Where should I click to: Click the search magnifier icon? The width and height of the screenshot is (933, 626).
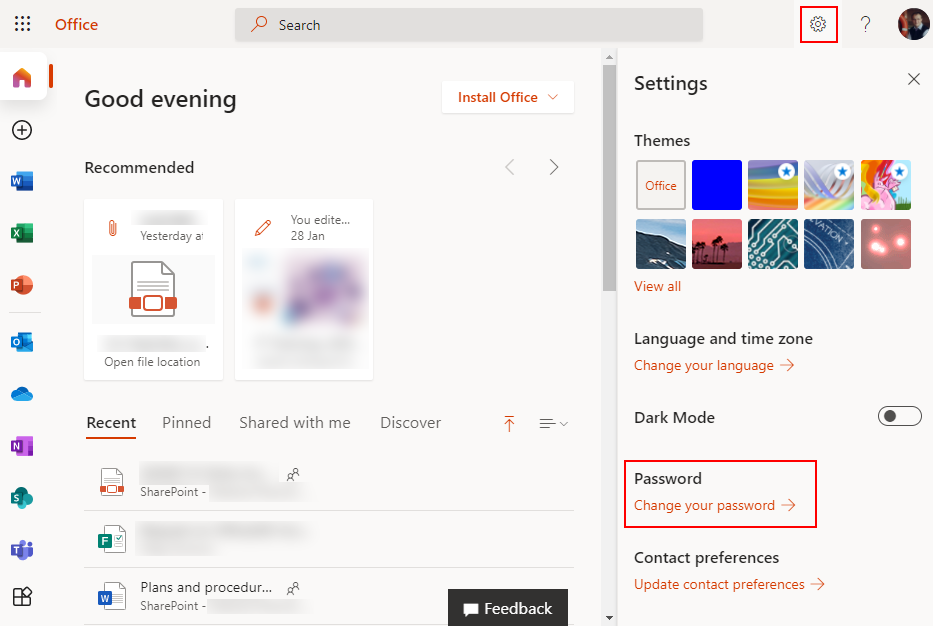[259, 24]
